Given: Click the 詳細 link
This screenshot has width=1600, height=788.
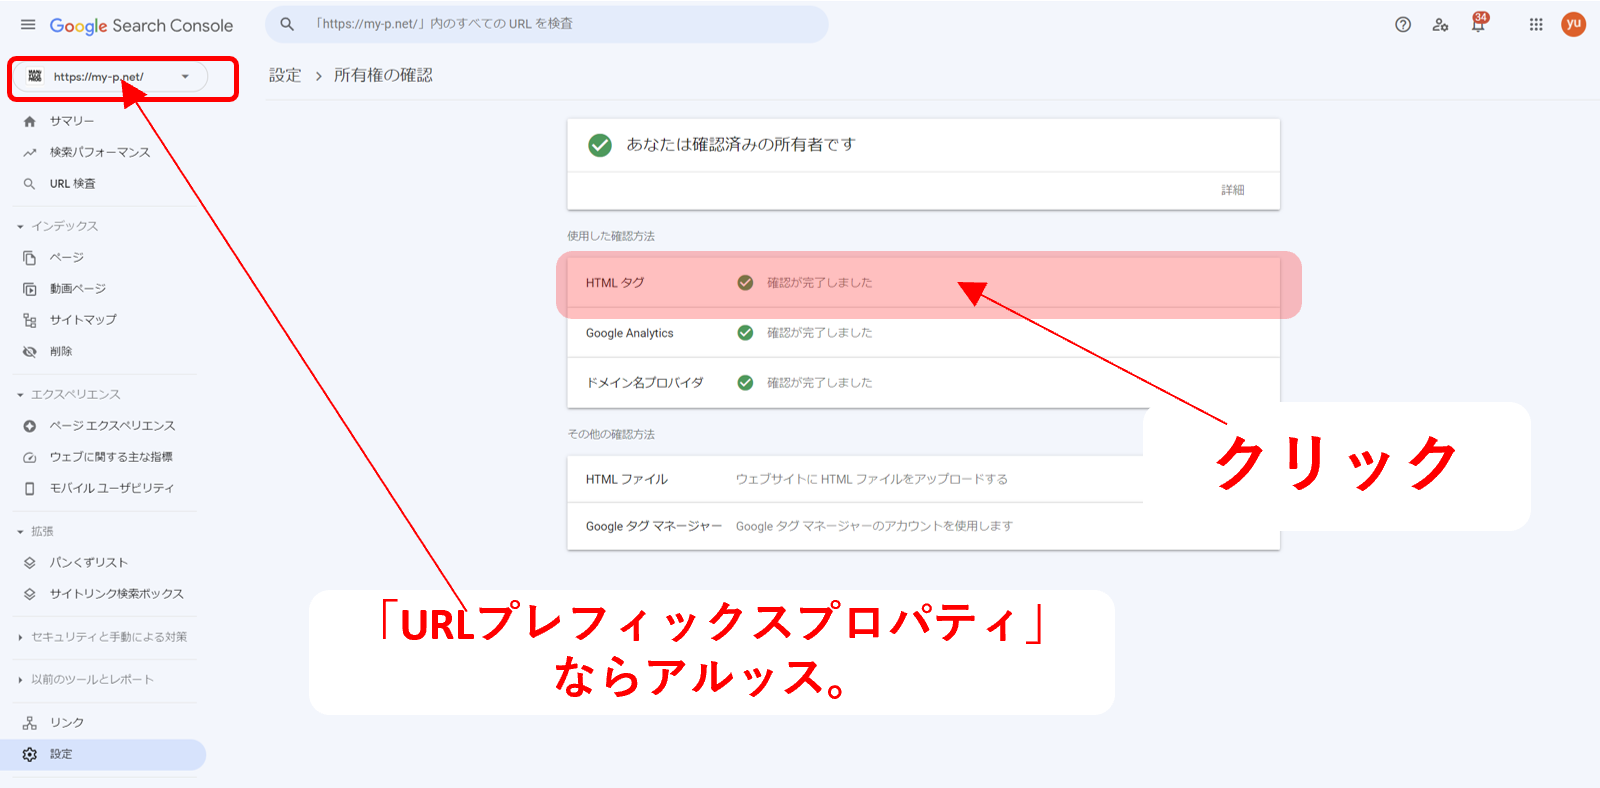Looking at the screenshot, I should (x=1233, y=190).
